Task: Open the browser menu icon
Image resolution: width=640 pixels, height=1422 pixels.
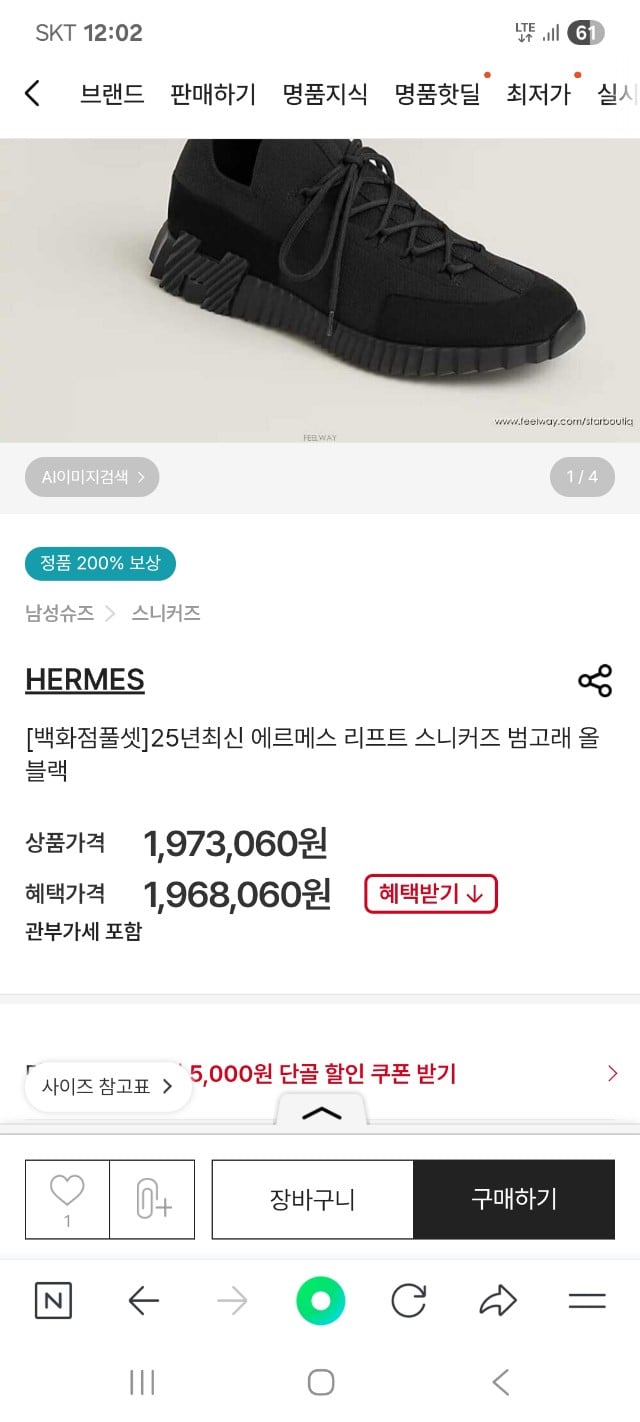Action: coord(585,1301)
